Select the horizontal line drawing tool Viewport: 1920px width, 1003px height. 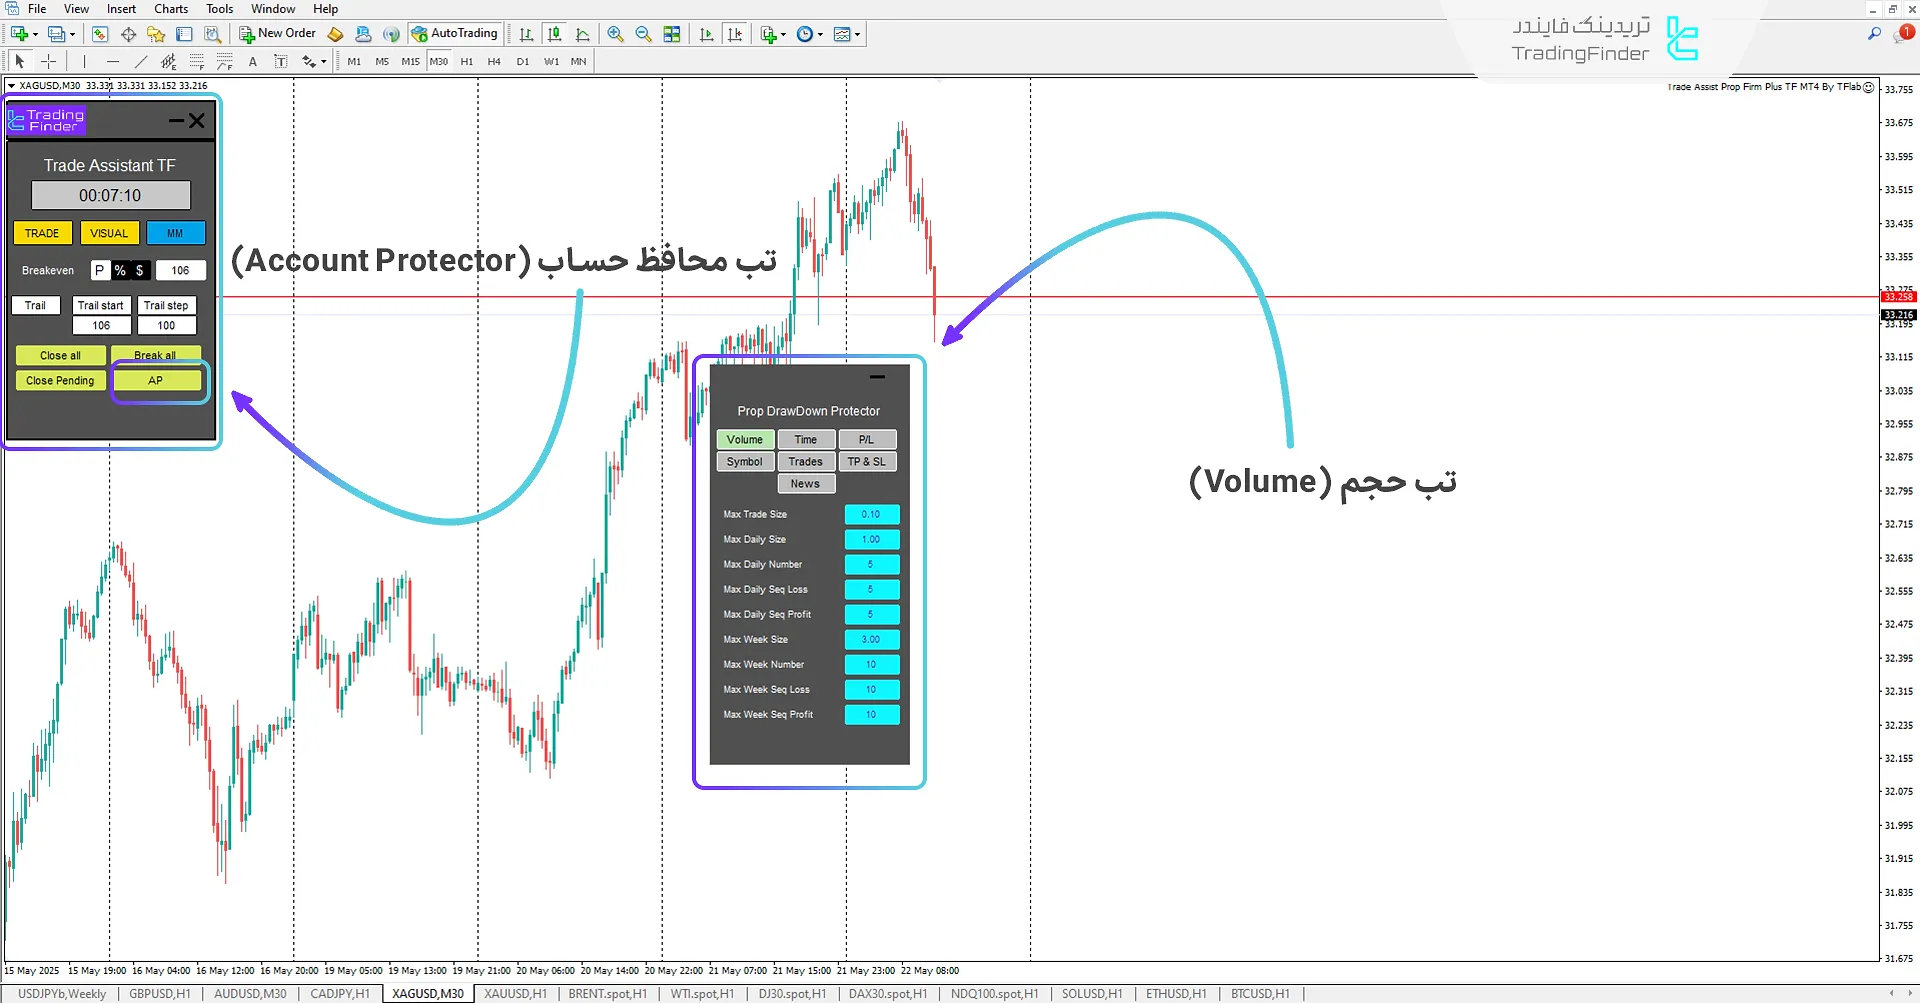112,62
